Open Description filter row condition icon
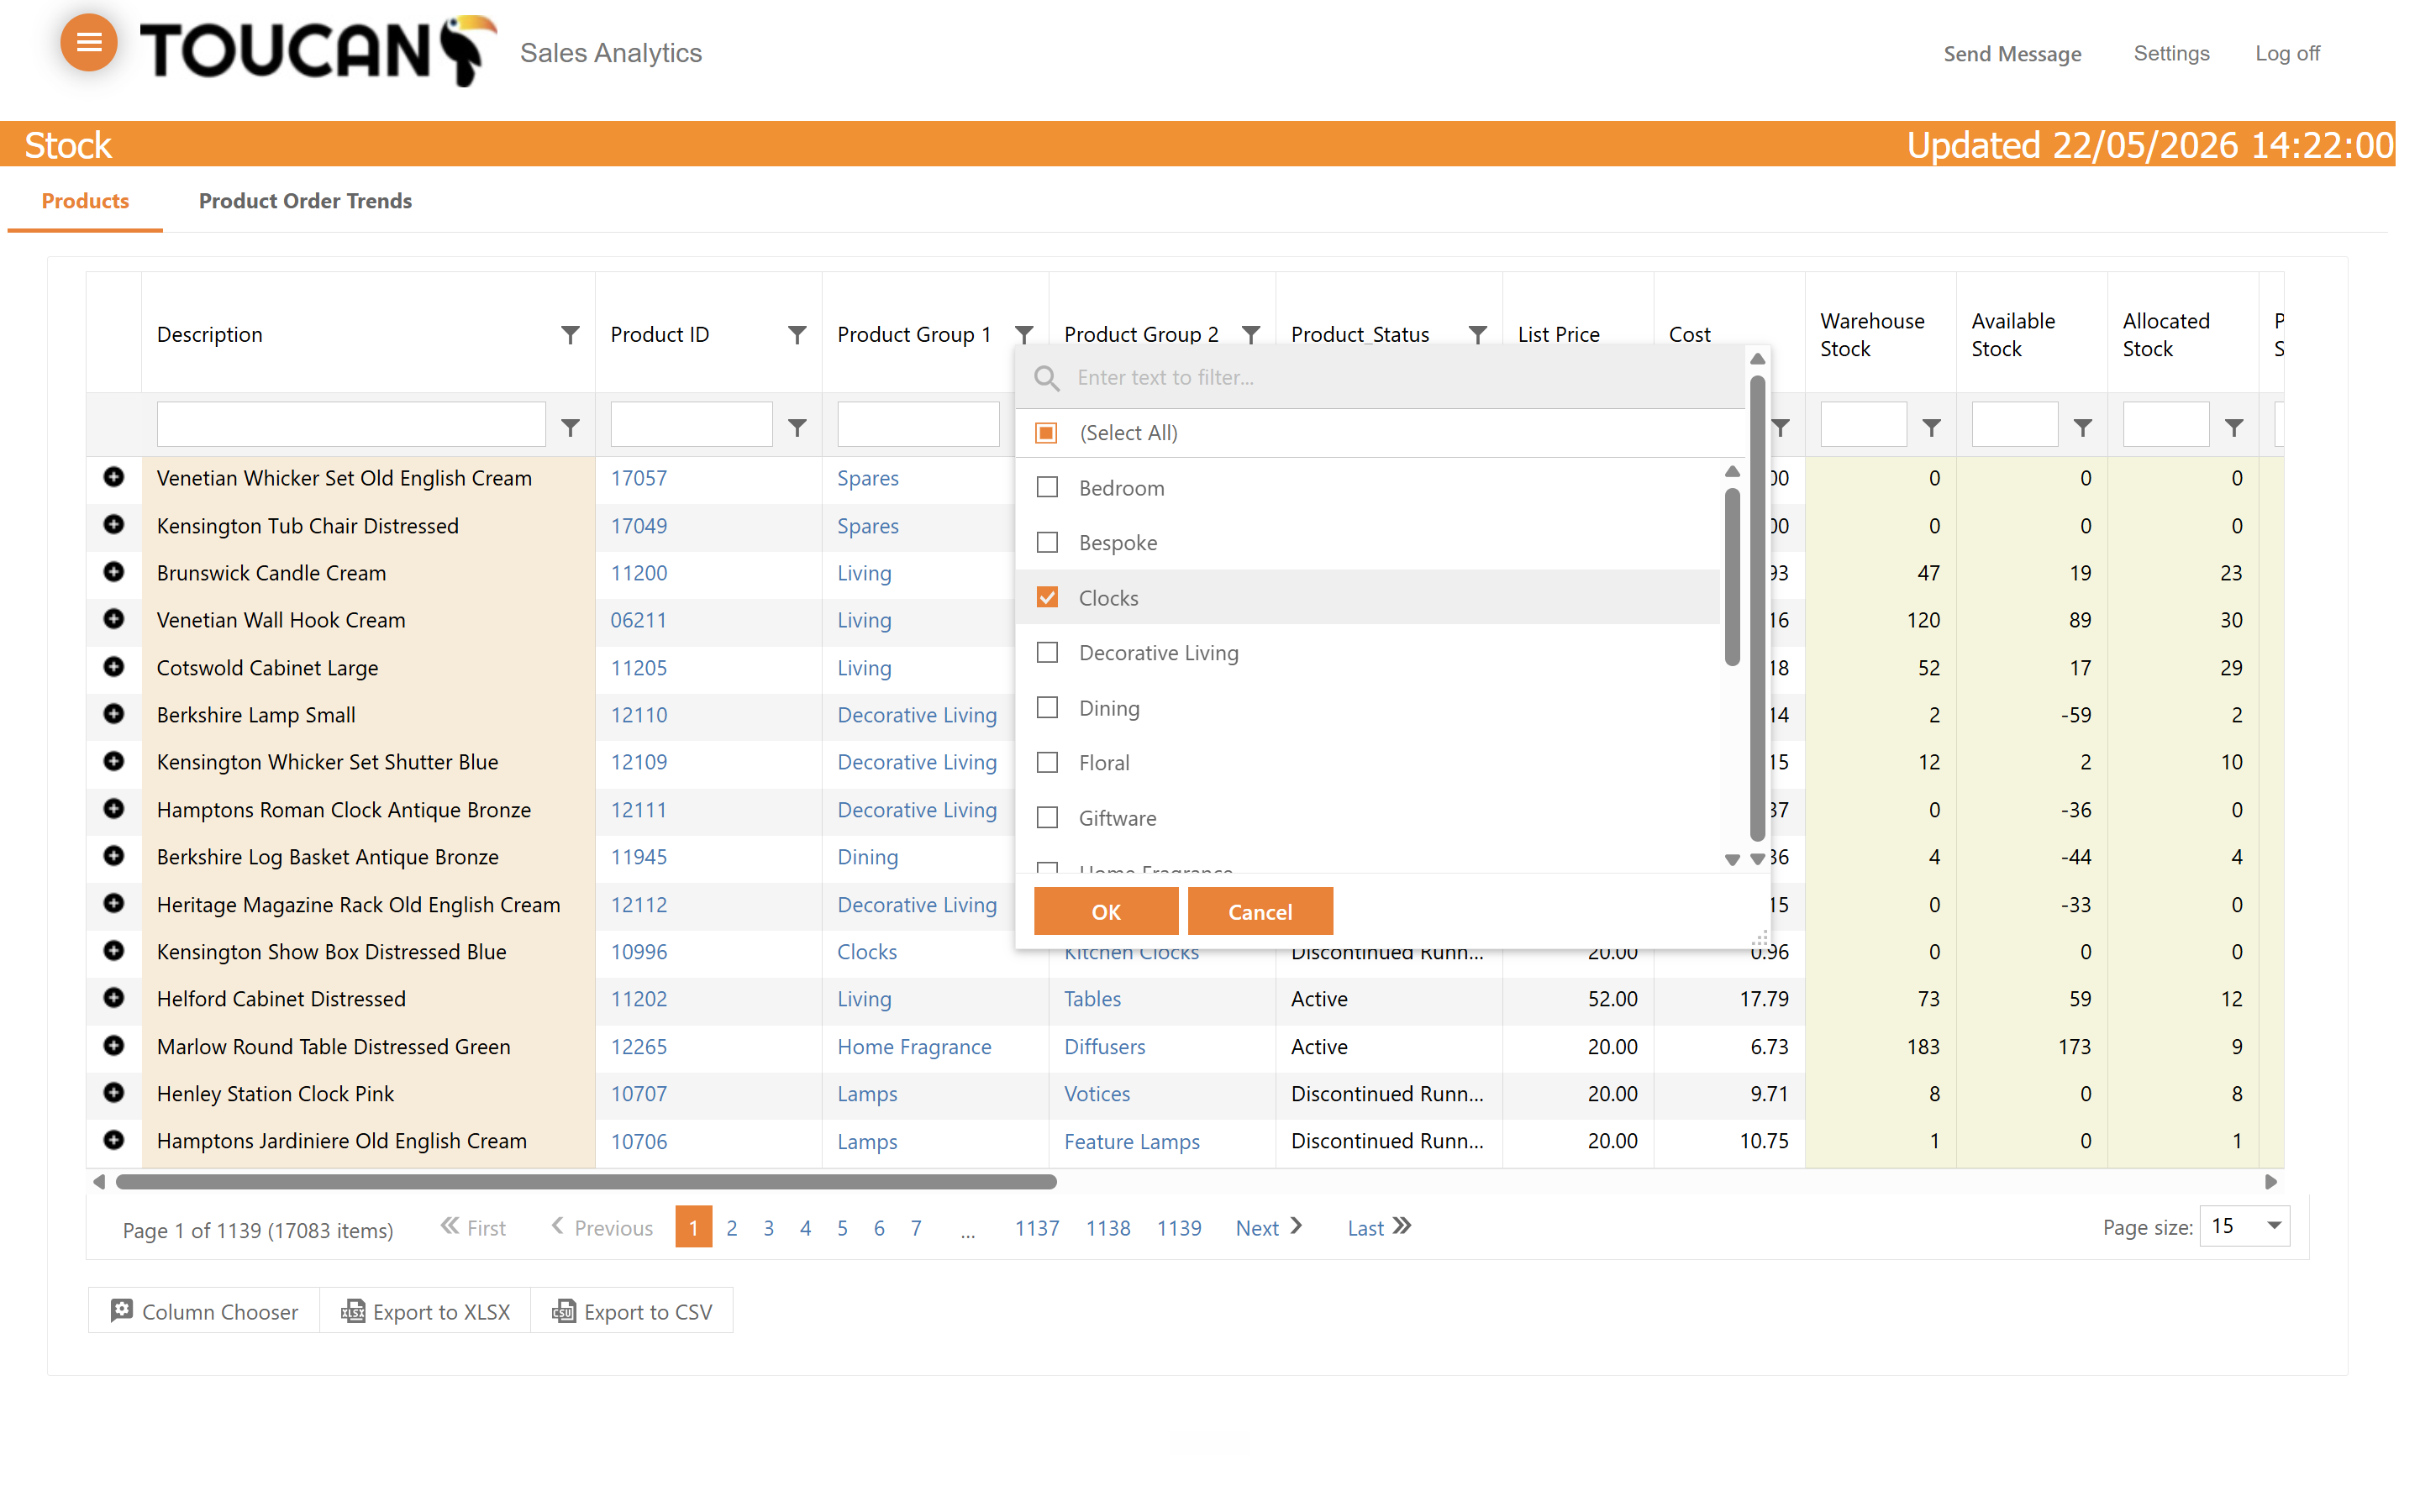 [570, 428]
